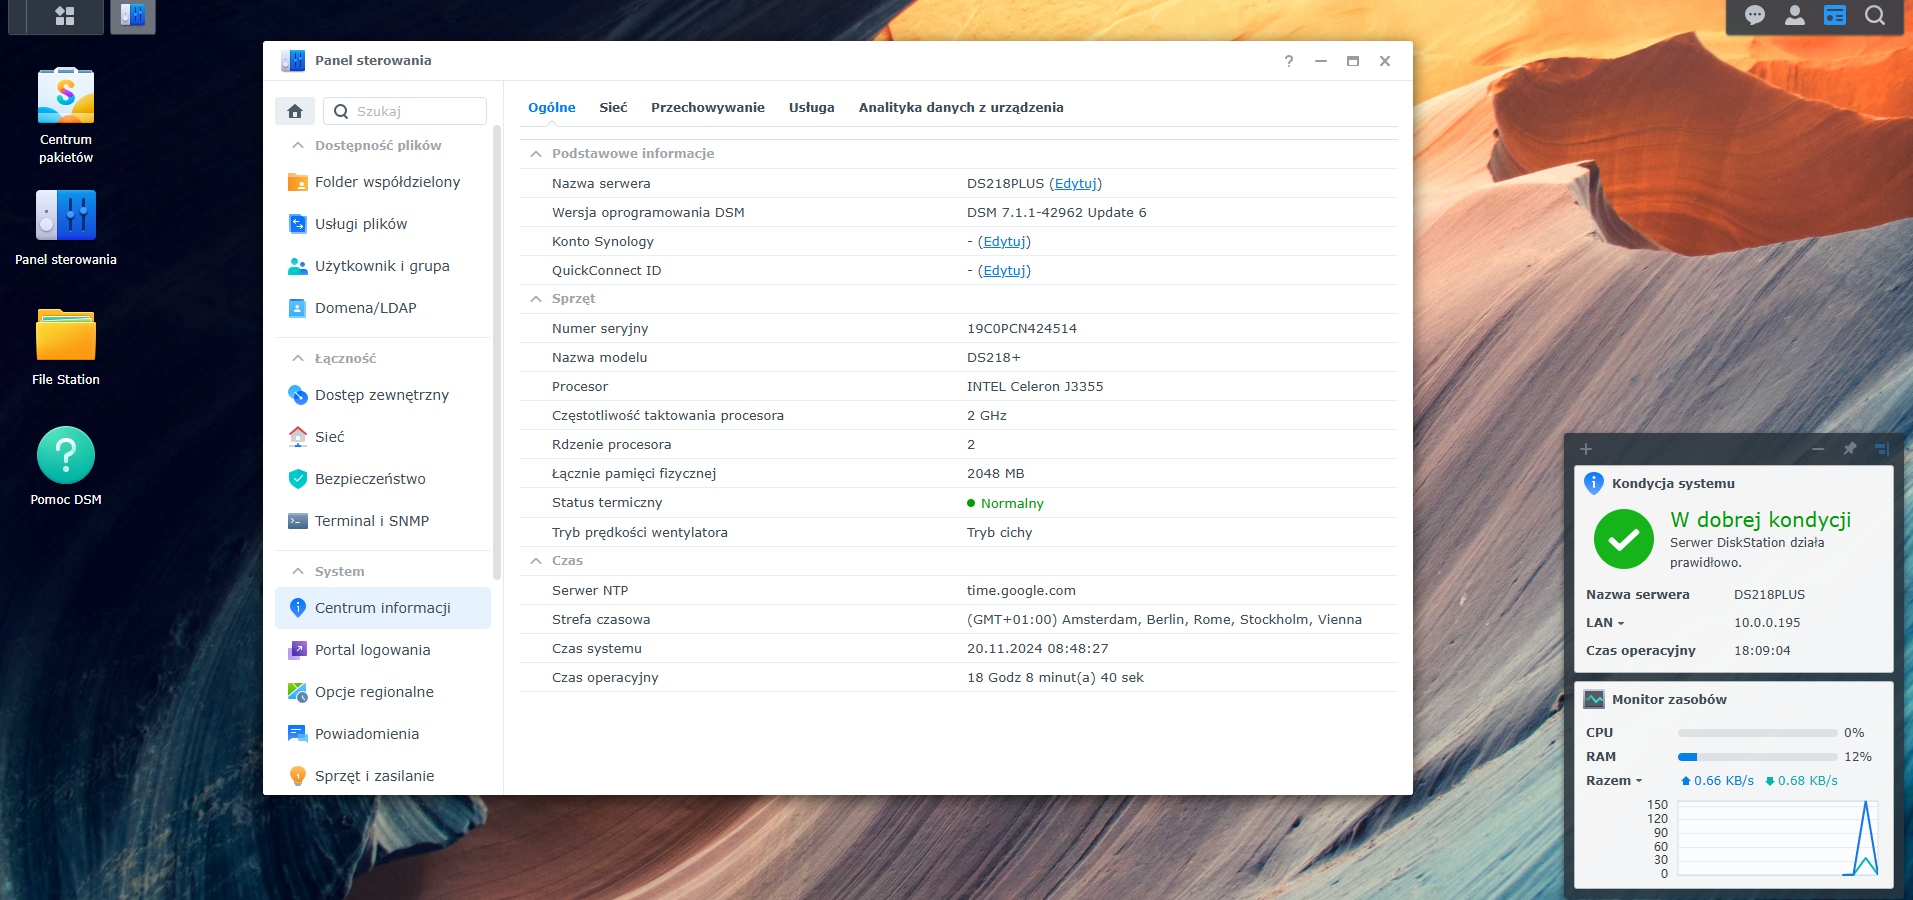
Task: Select the Control Panel taskbar icon
Action: click(x=133, y=16)
